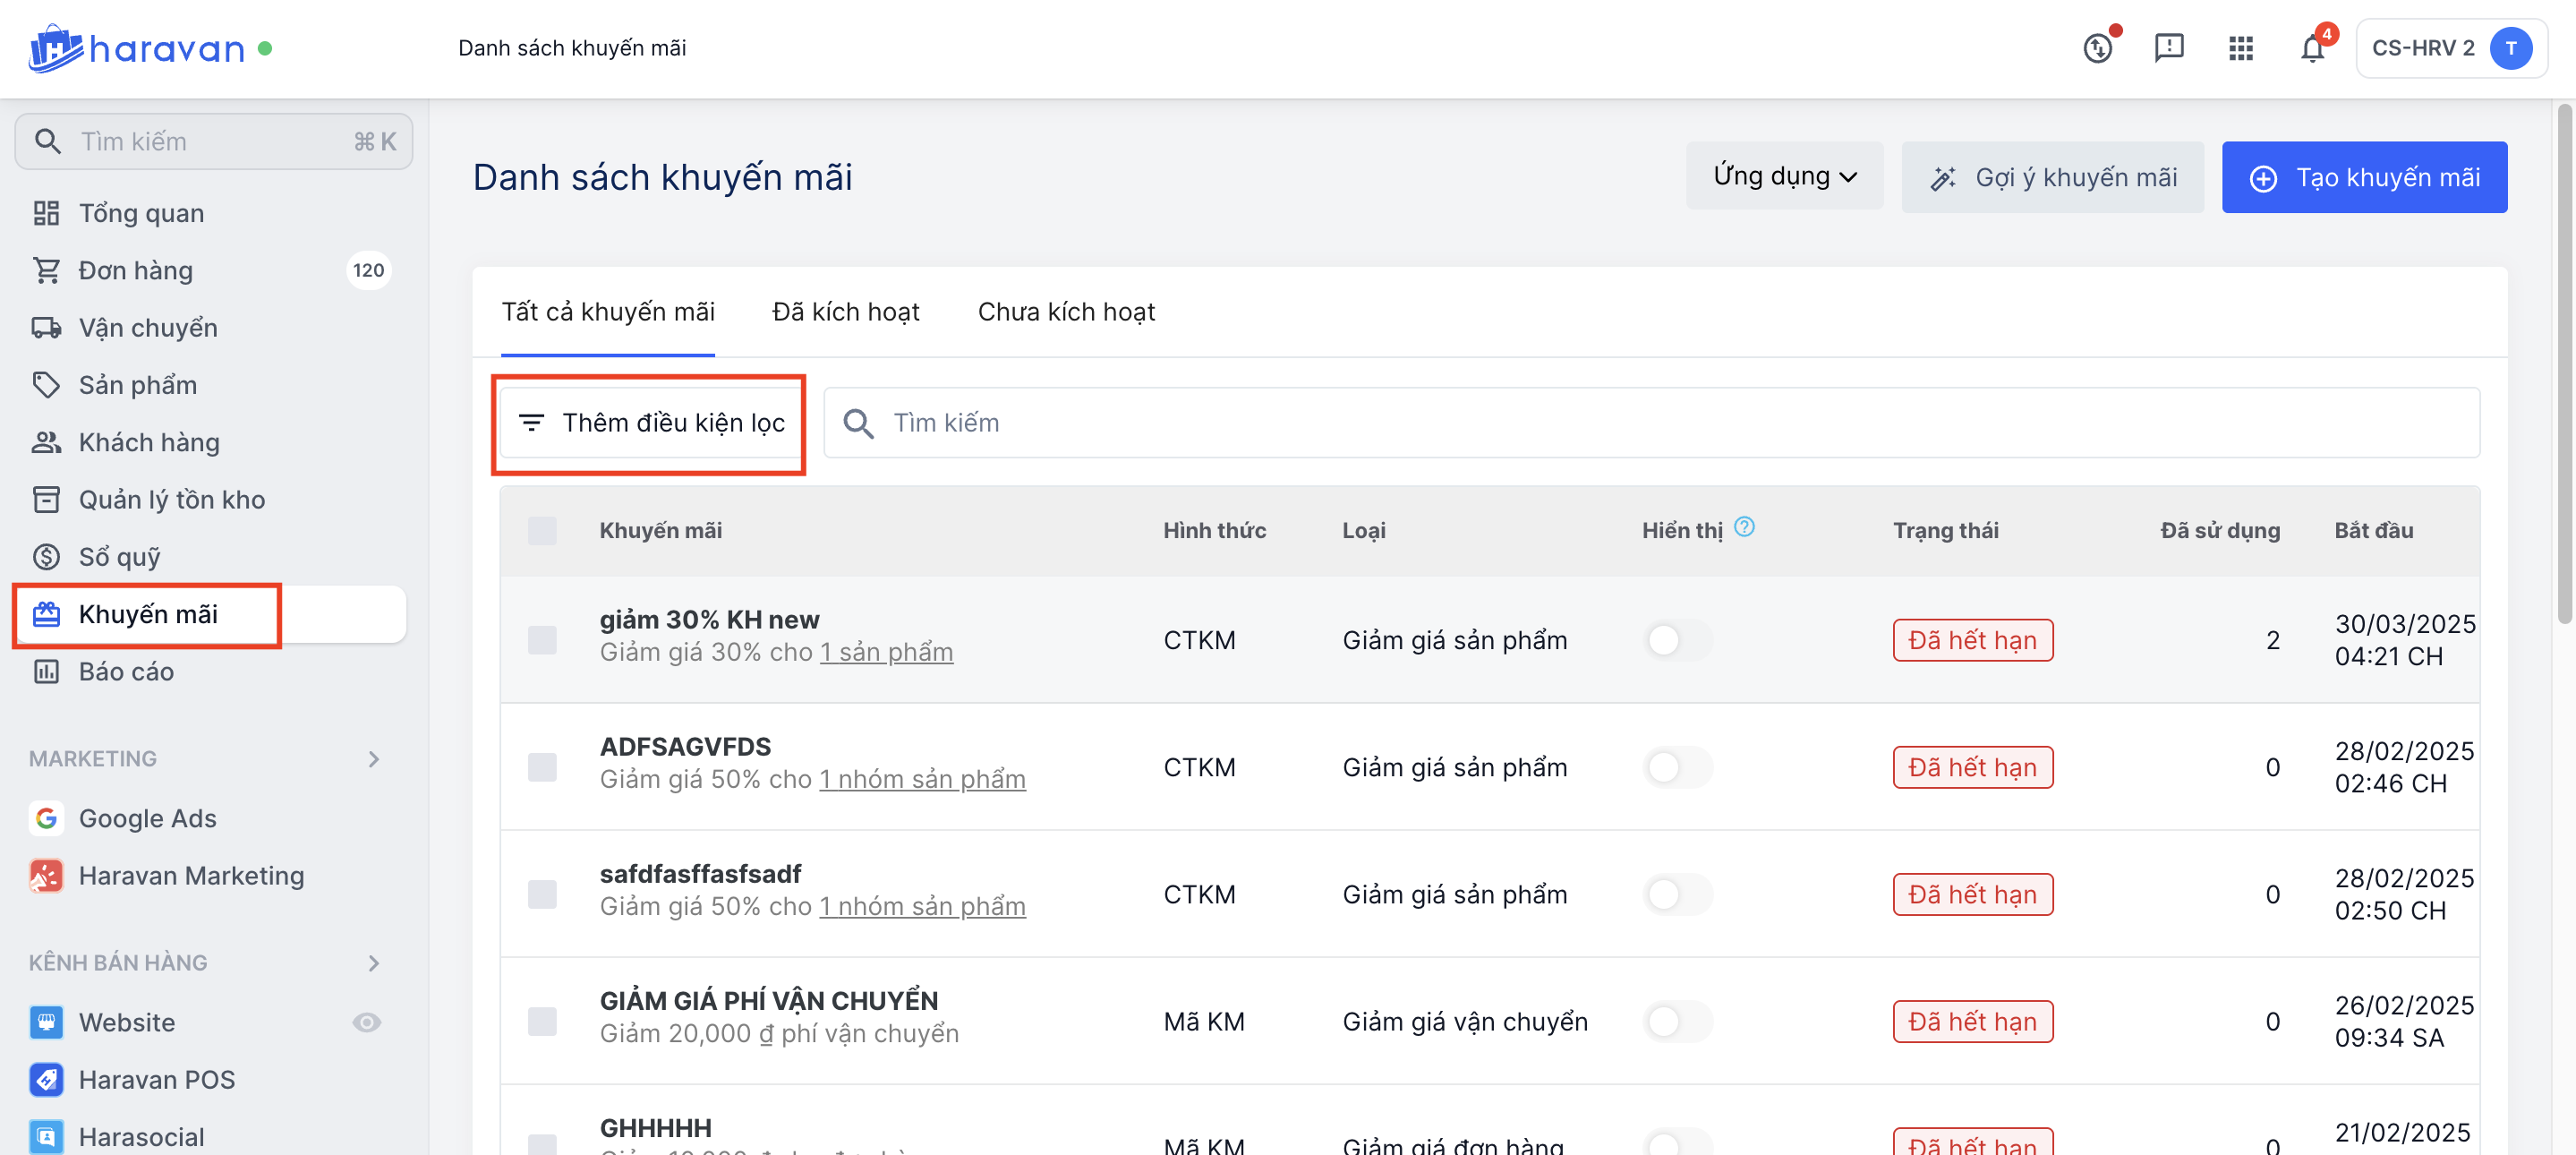2576x1155 pixels.
Task: Click the notification bell icon
Action: 2311,48
